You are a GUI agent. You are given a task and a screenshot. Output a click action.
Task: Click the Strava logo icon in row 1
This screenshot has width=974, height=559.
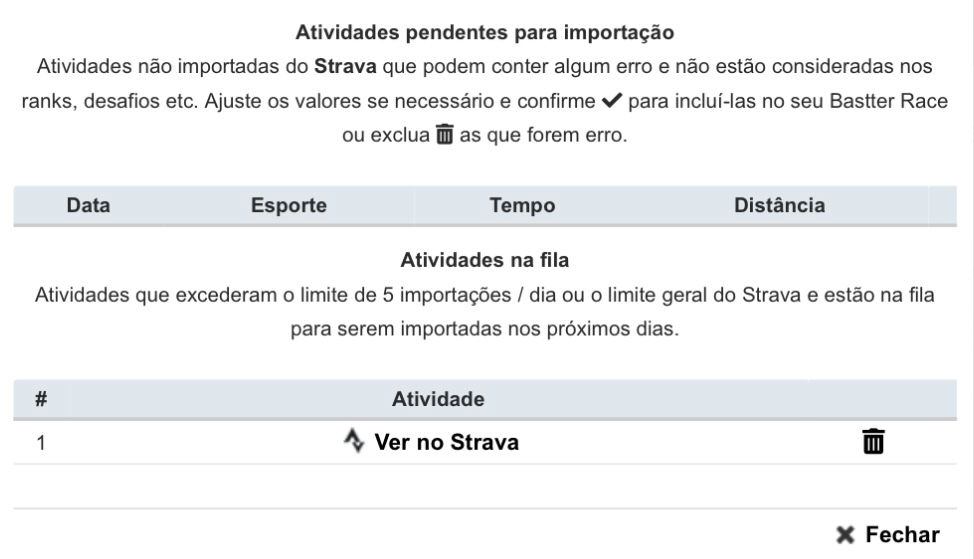click(x=353, y=441)
